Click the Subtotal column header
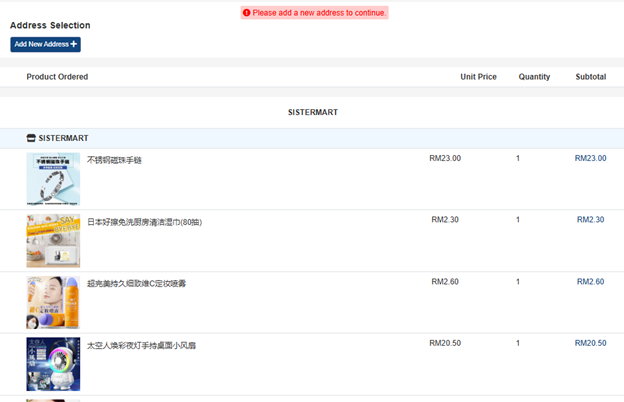 tap(590, 77)
